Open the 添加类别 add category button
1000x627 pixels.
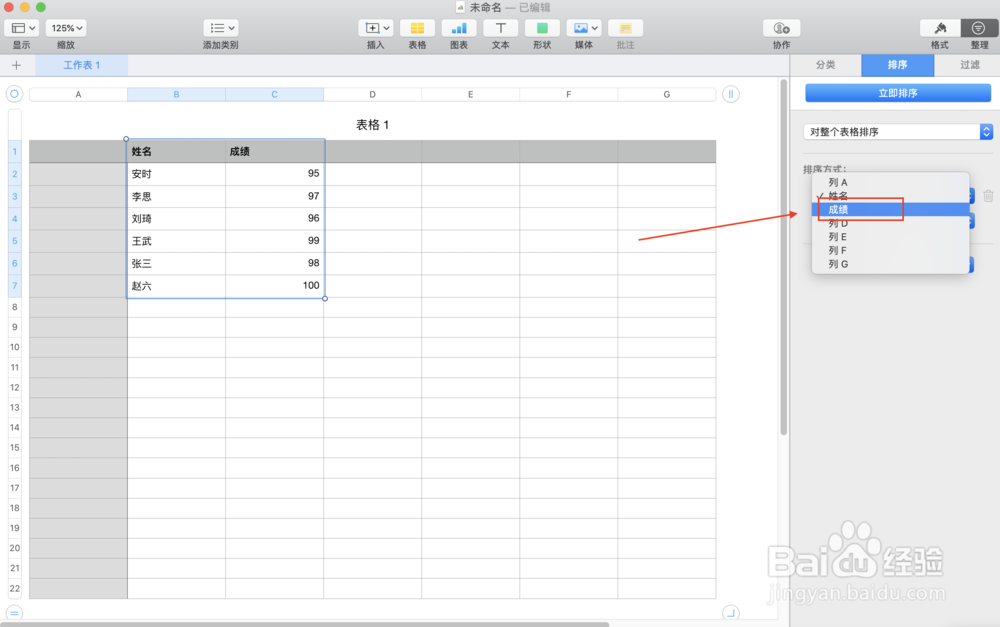tap(221, 28)
